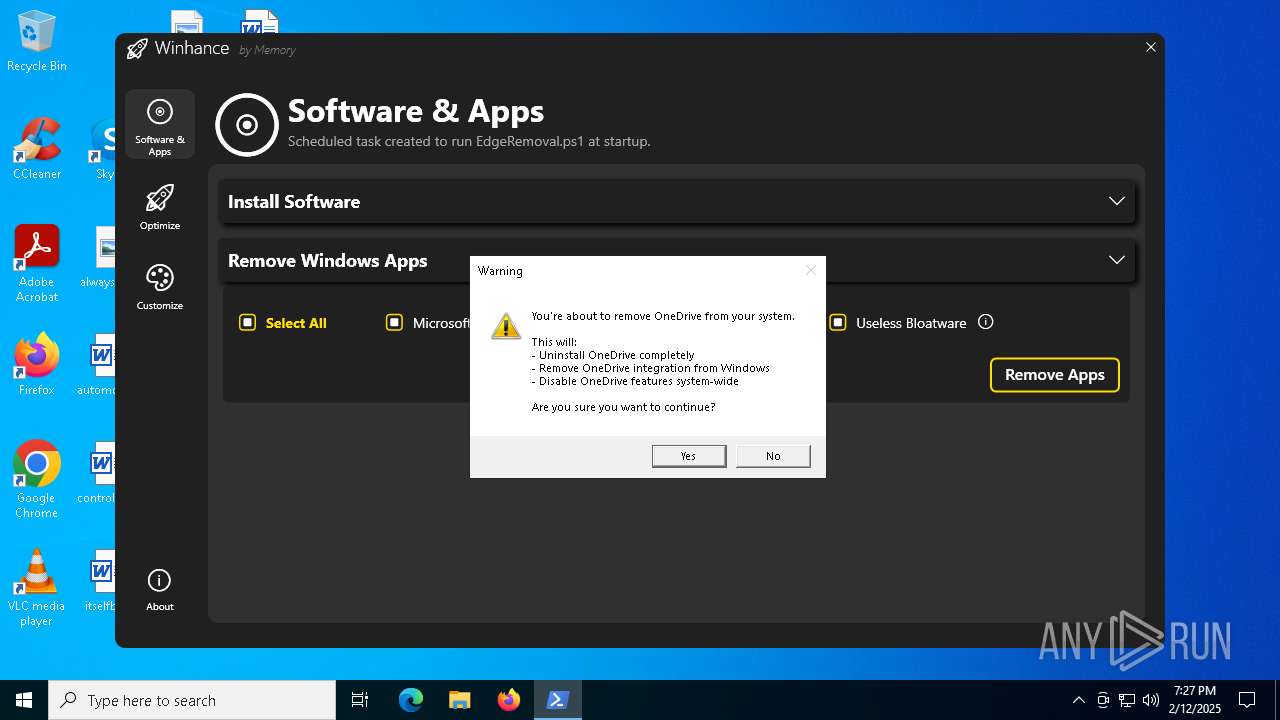Open the Software & Apps sidebar section

160,125
